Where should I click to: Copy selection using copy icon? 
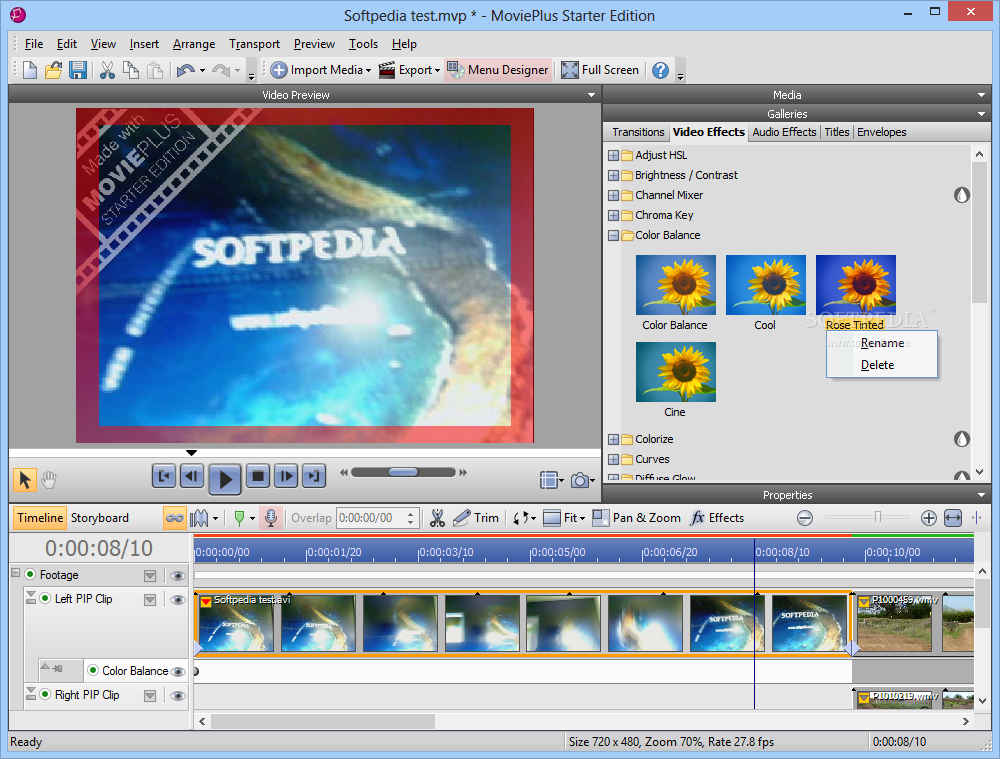coord(131,70)
